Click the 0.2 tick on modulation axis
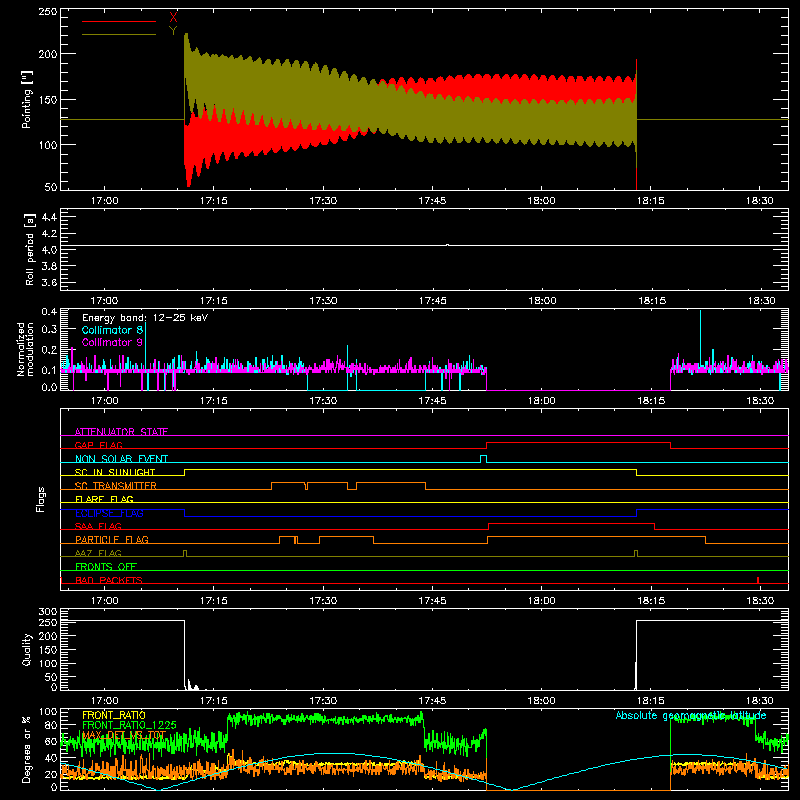 tap(49, 350)
